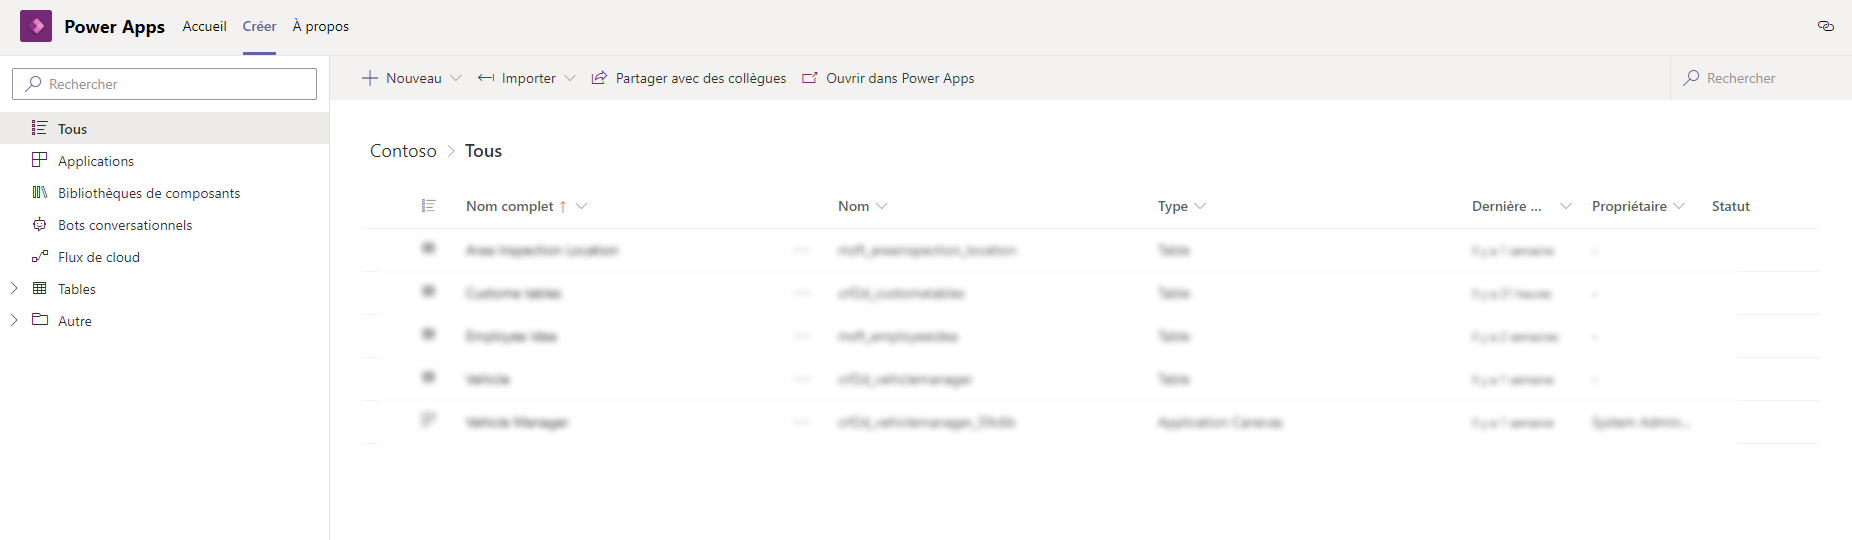Click the Applications grid icon
This screenshot has width=1852, height=540.
39,160
